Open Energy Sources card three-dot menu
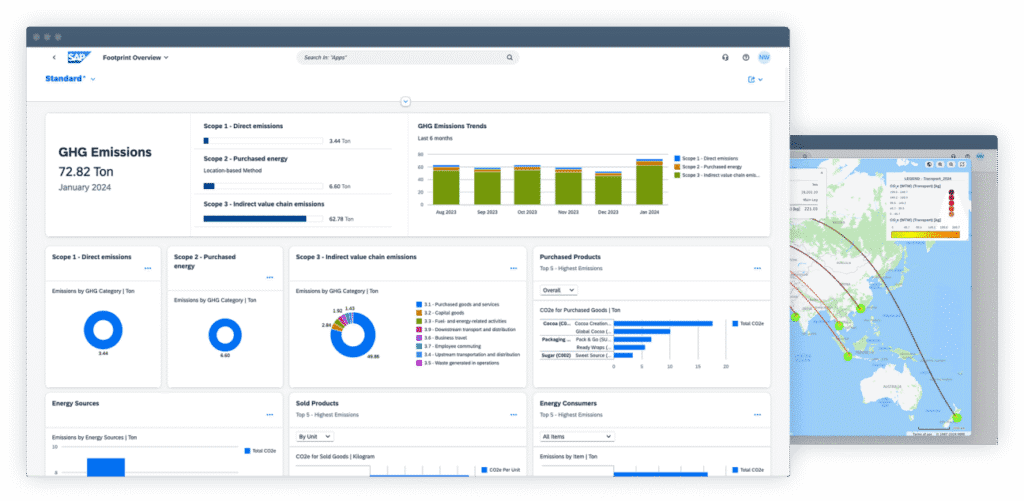This screenshot has width=1024, height=501. [270, 414]
